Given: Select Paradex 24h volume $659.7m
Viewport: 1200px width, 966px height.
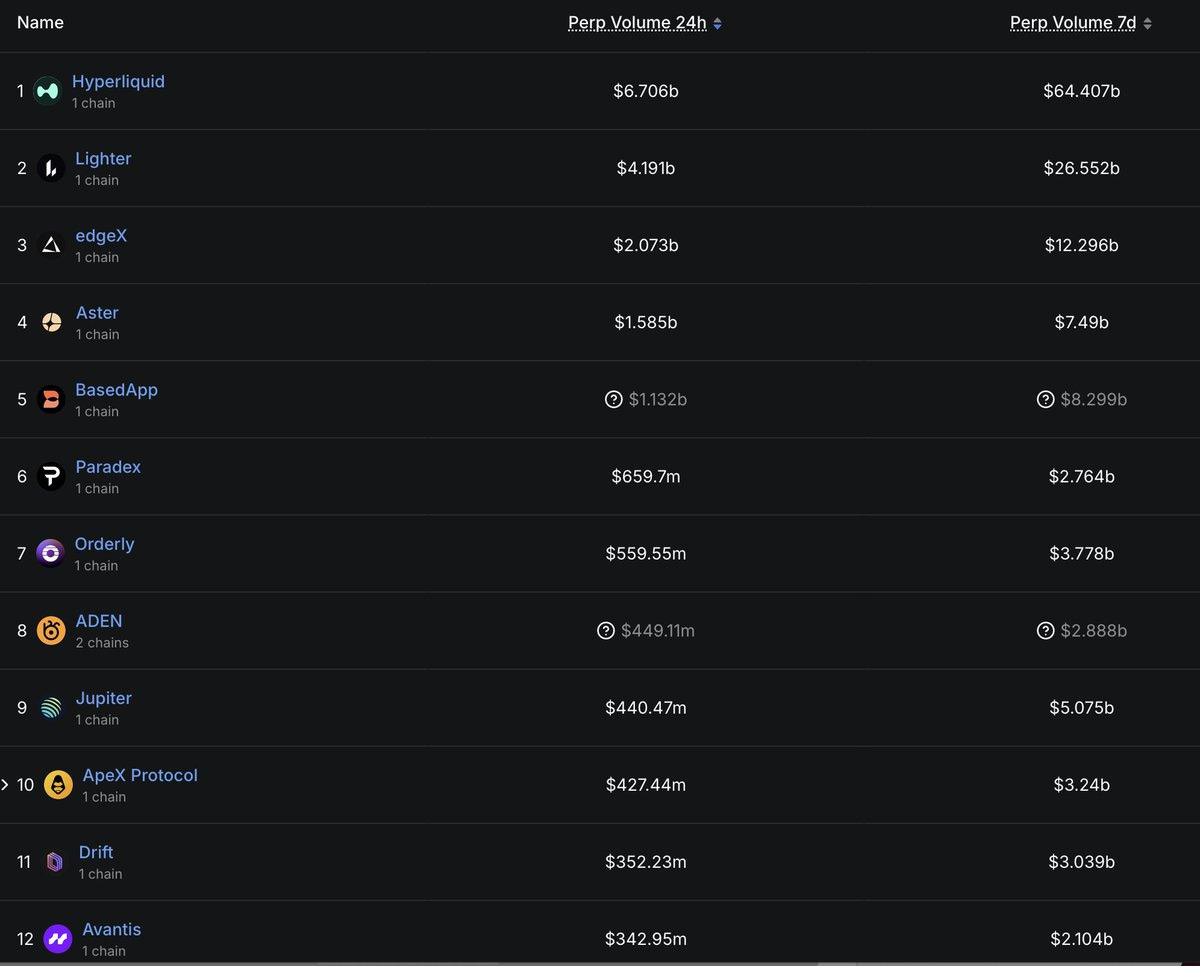Looking at the screenshot, I should [646, 476].
